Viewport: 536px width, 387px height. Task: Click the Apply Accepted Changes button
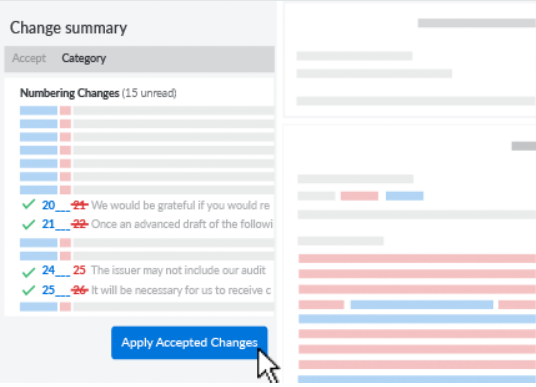click(189, 343)
